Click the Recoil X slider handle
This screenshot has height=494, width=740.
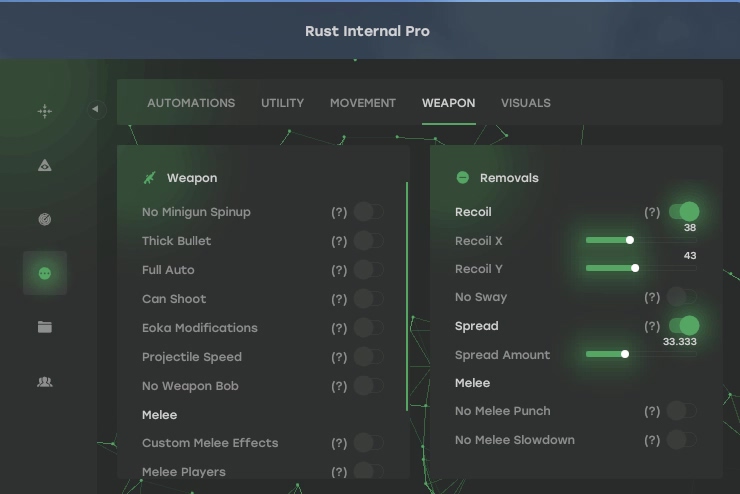[x=630, y=240]
